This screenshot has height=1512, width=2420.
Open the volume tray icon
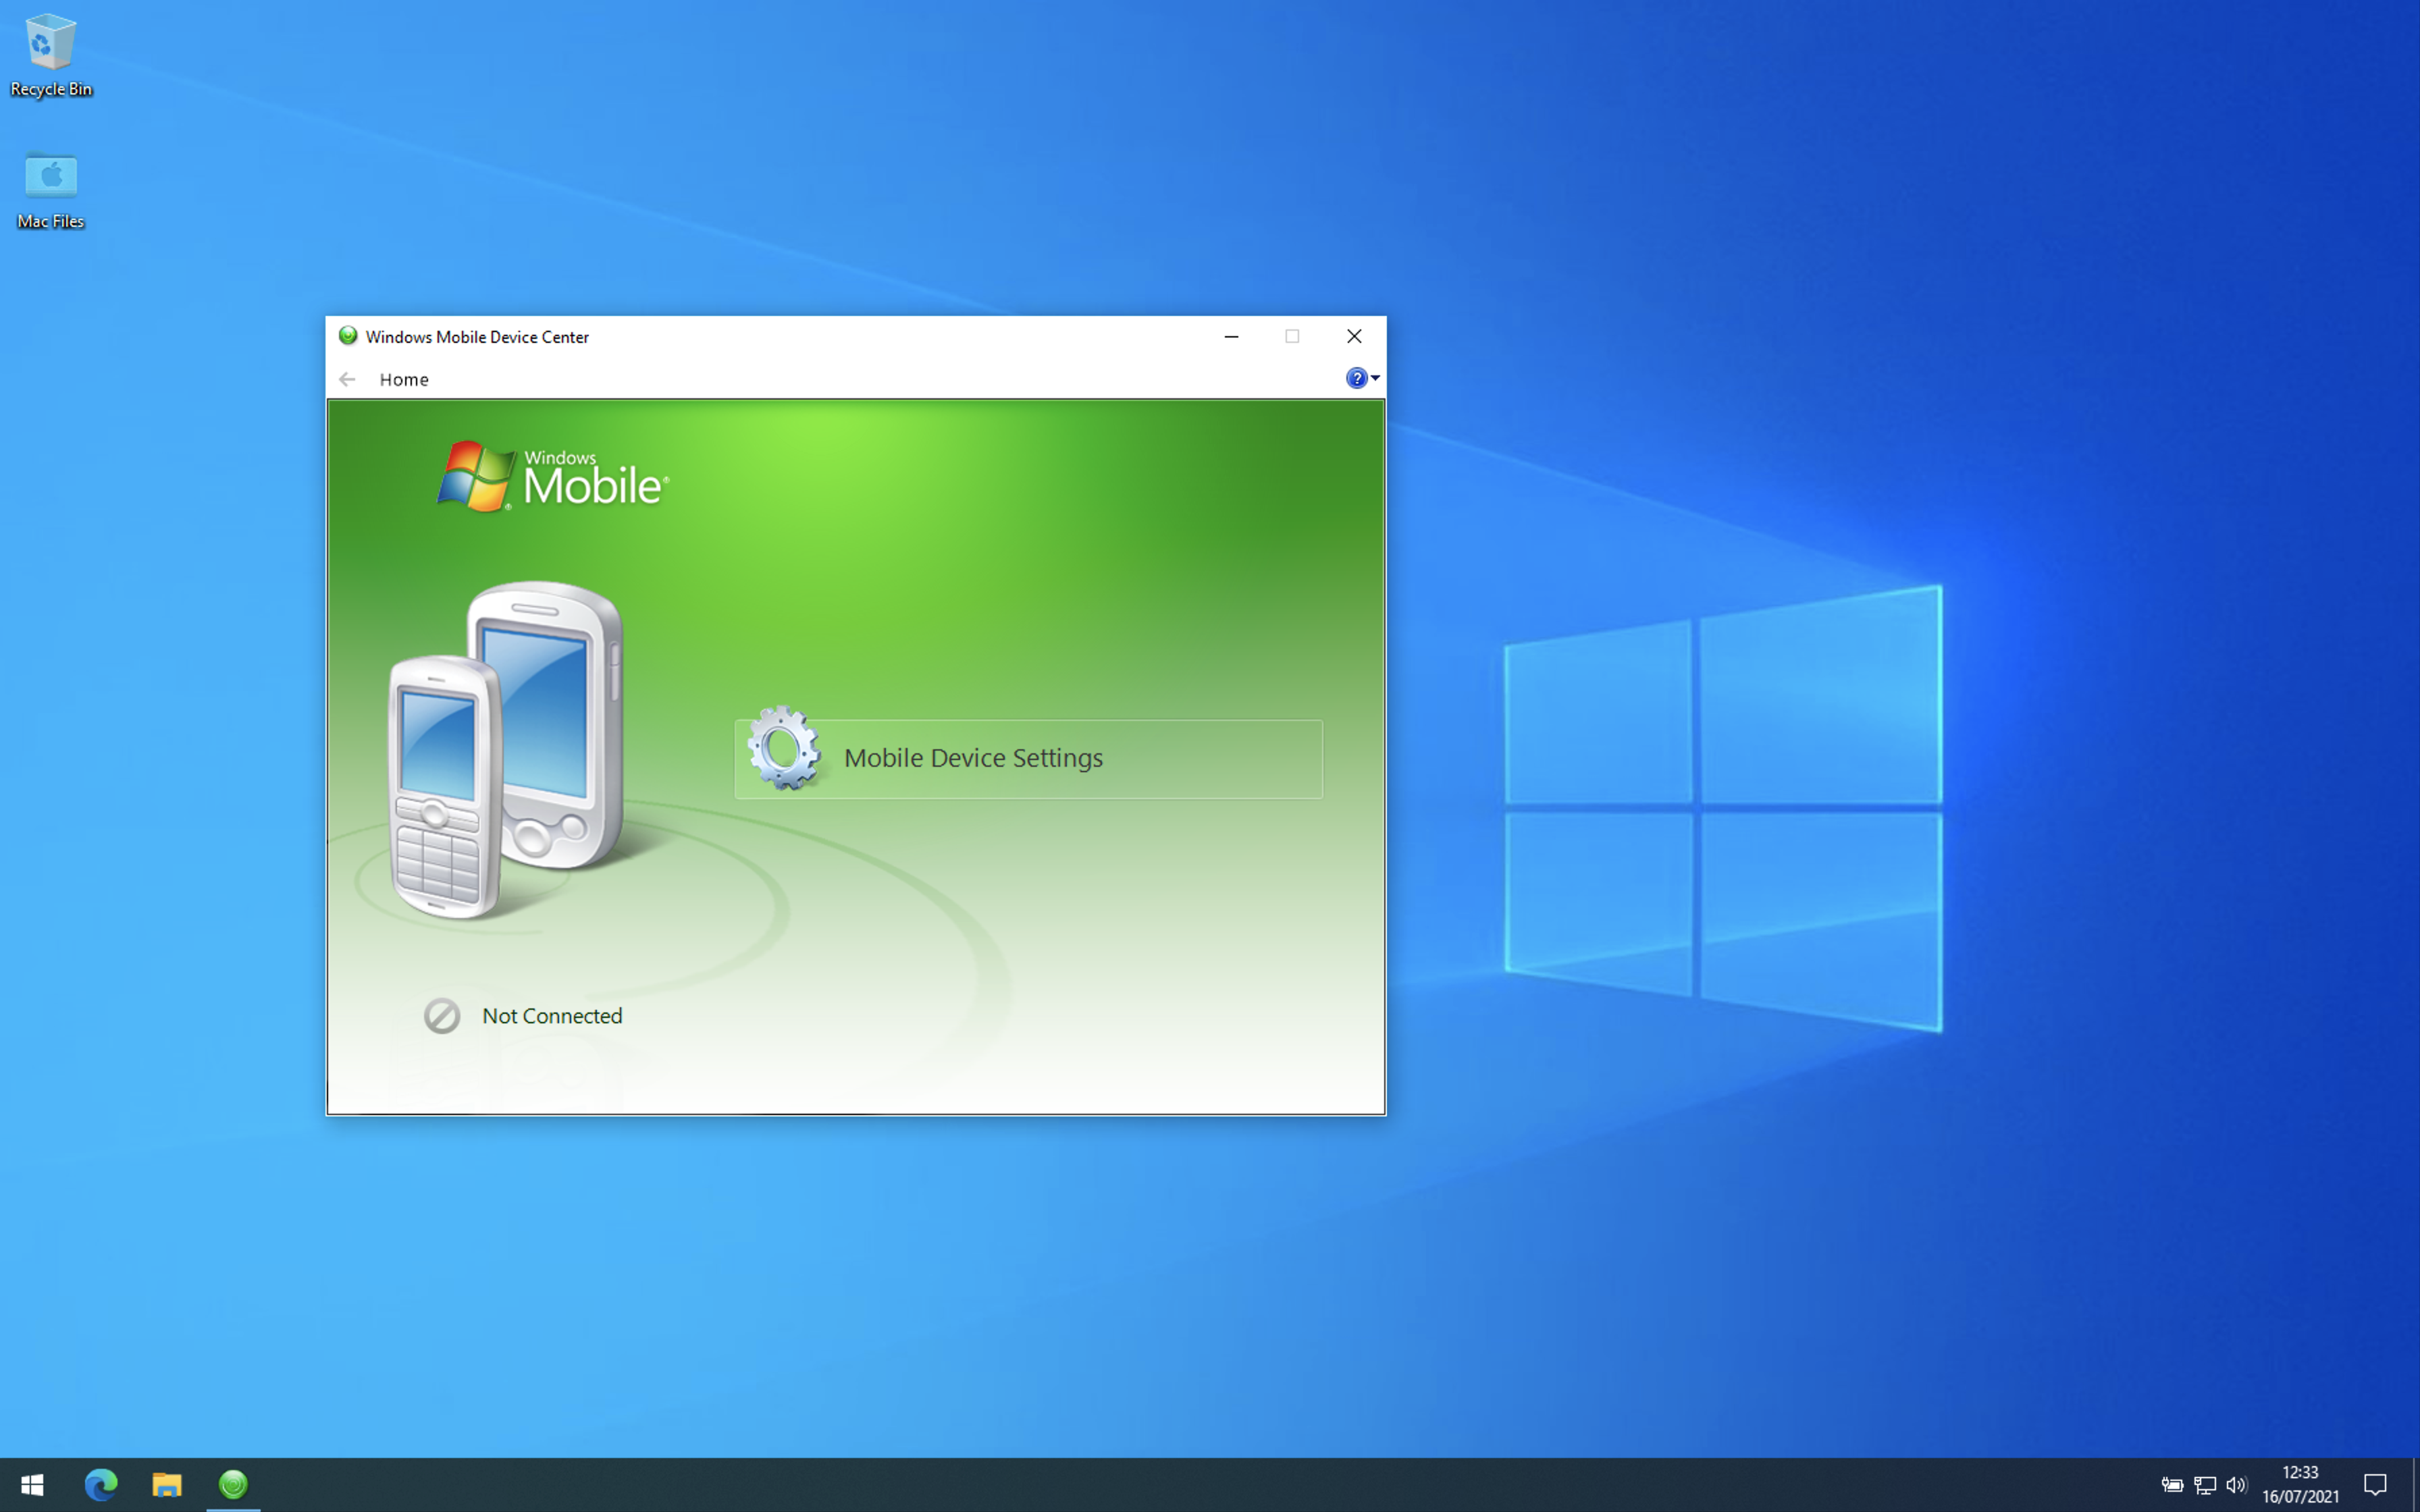(2237, 1485)
